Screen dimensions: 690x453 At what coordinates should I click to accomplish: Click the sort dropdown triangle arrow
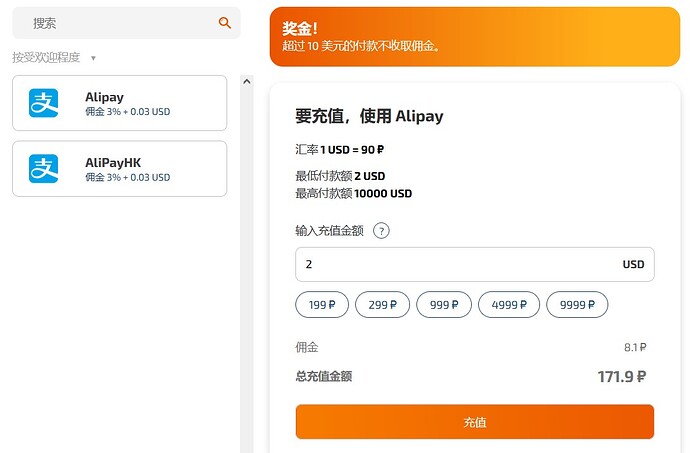pyautogui.click(x=93, y=58)
